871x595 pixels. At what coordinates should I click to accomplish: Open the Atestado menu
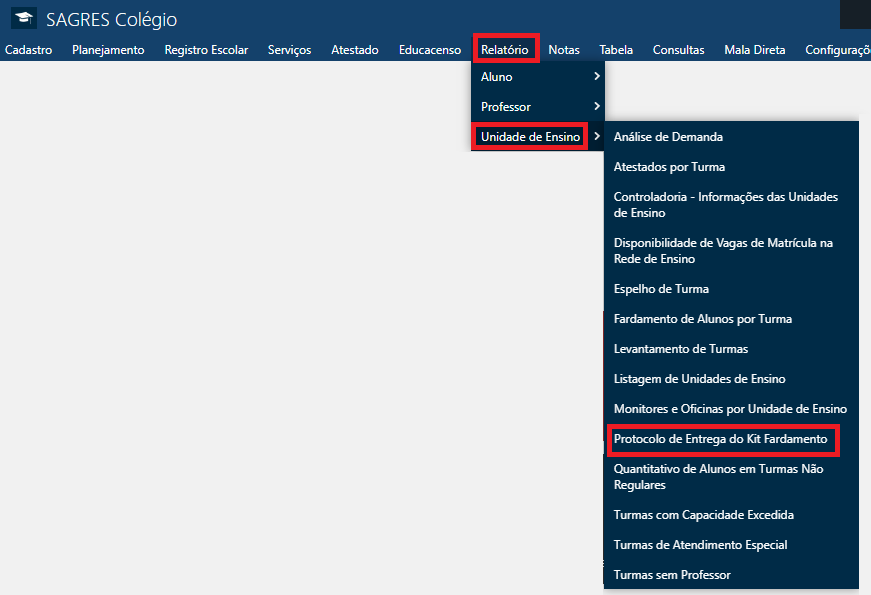[x=354, y=49]
